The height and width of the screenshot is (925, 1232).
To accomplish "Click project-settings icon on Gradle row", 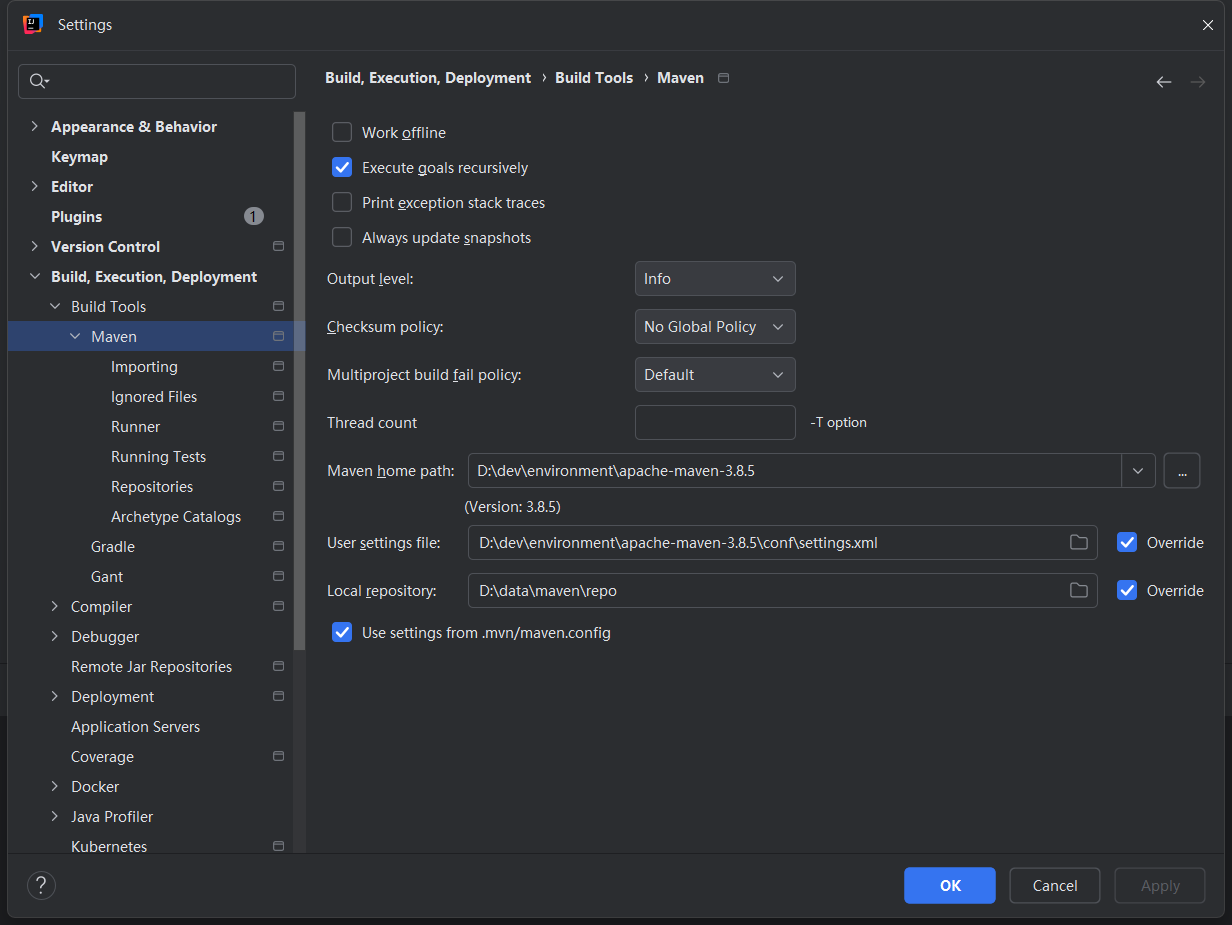I will point(279,546).
